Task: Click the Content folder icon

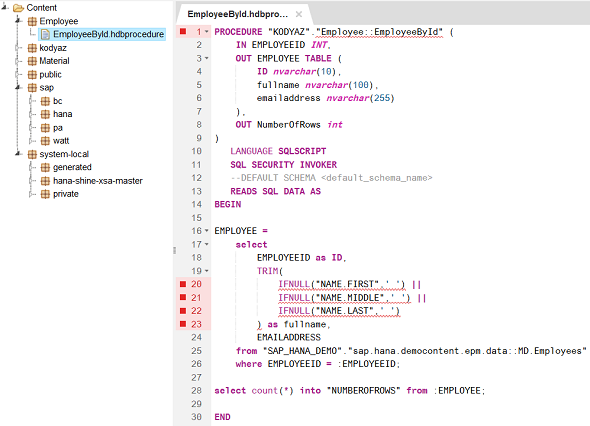Action: point(18,8)
